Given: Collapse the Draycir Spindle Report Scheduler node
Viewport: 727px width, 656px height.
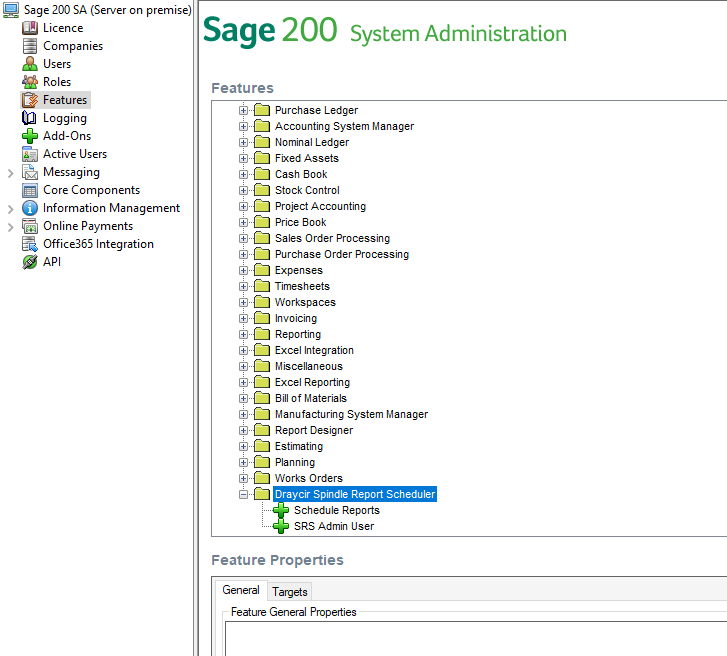Looking at the screenshot, I should click(x=243, y=494).
